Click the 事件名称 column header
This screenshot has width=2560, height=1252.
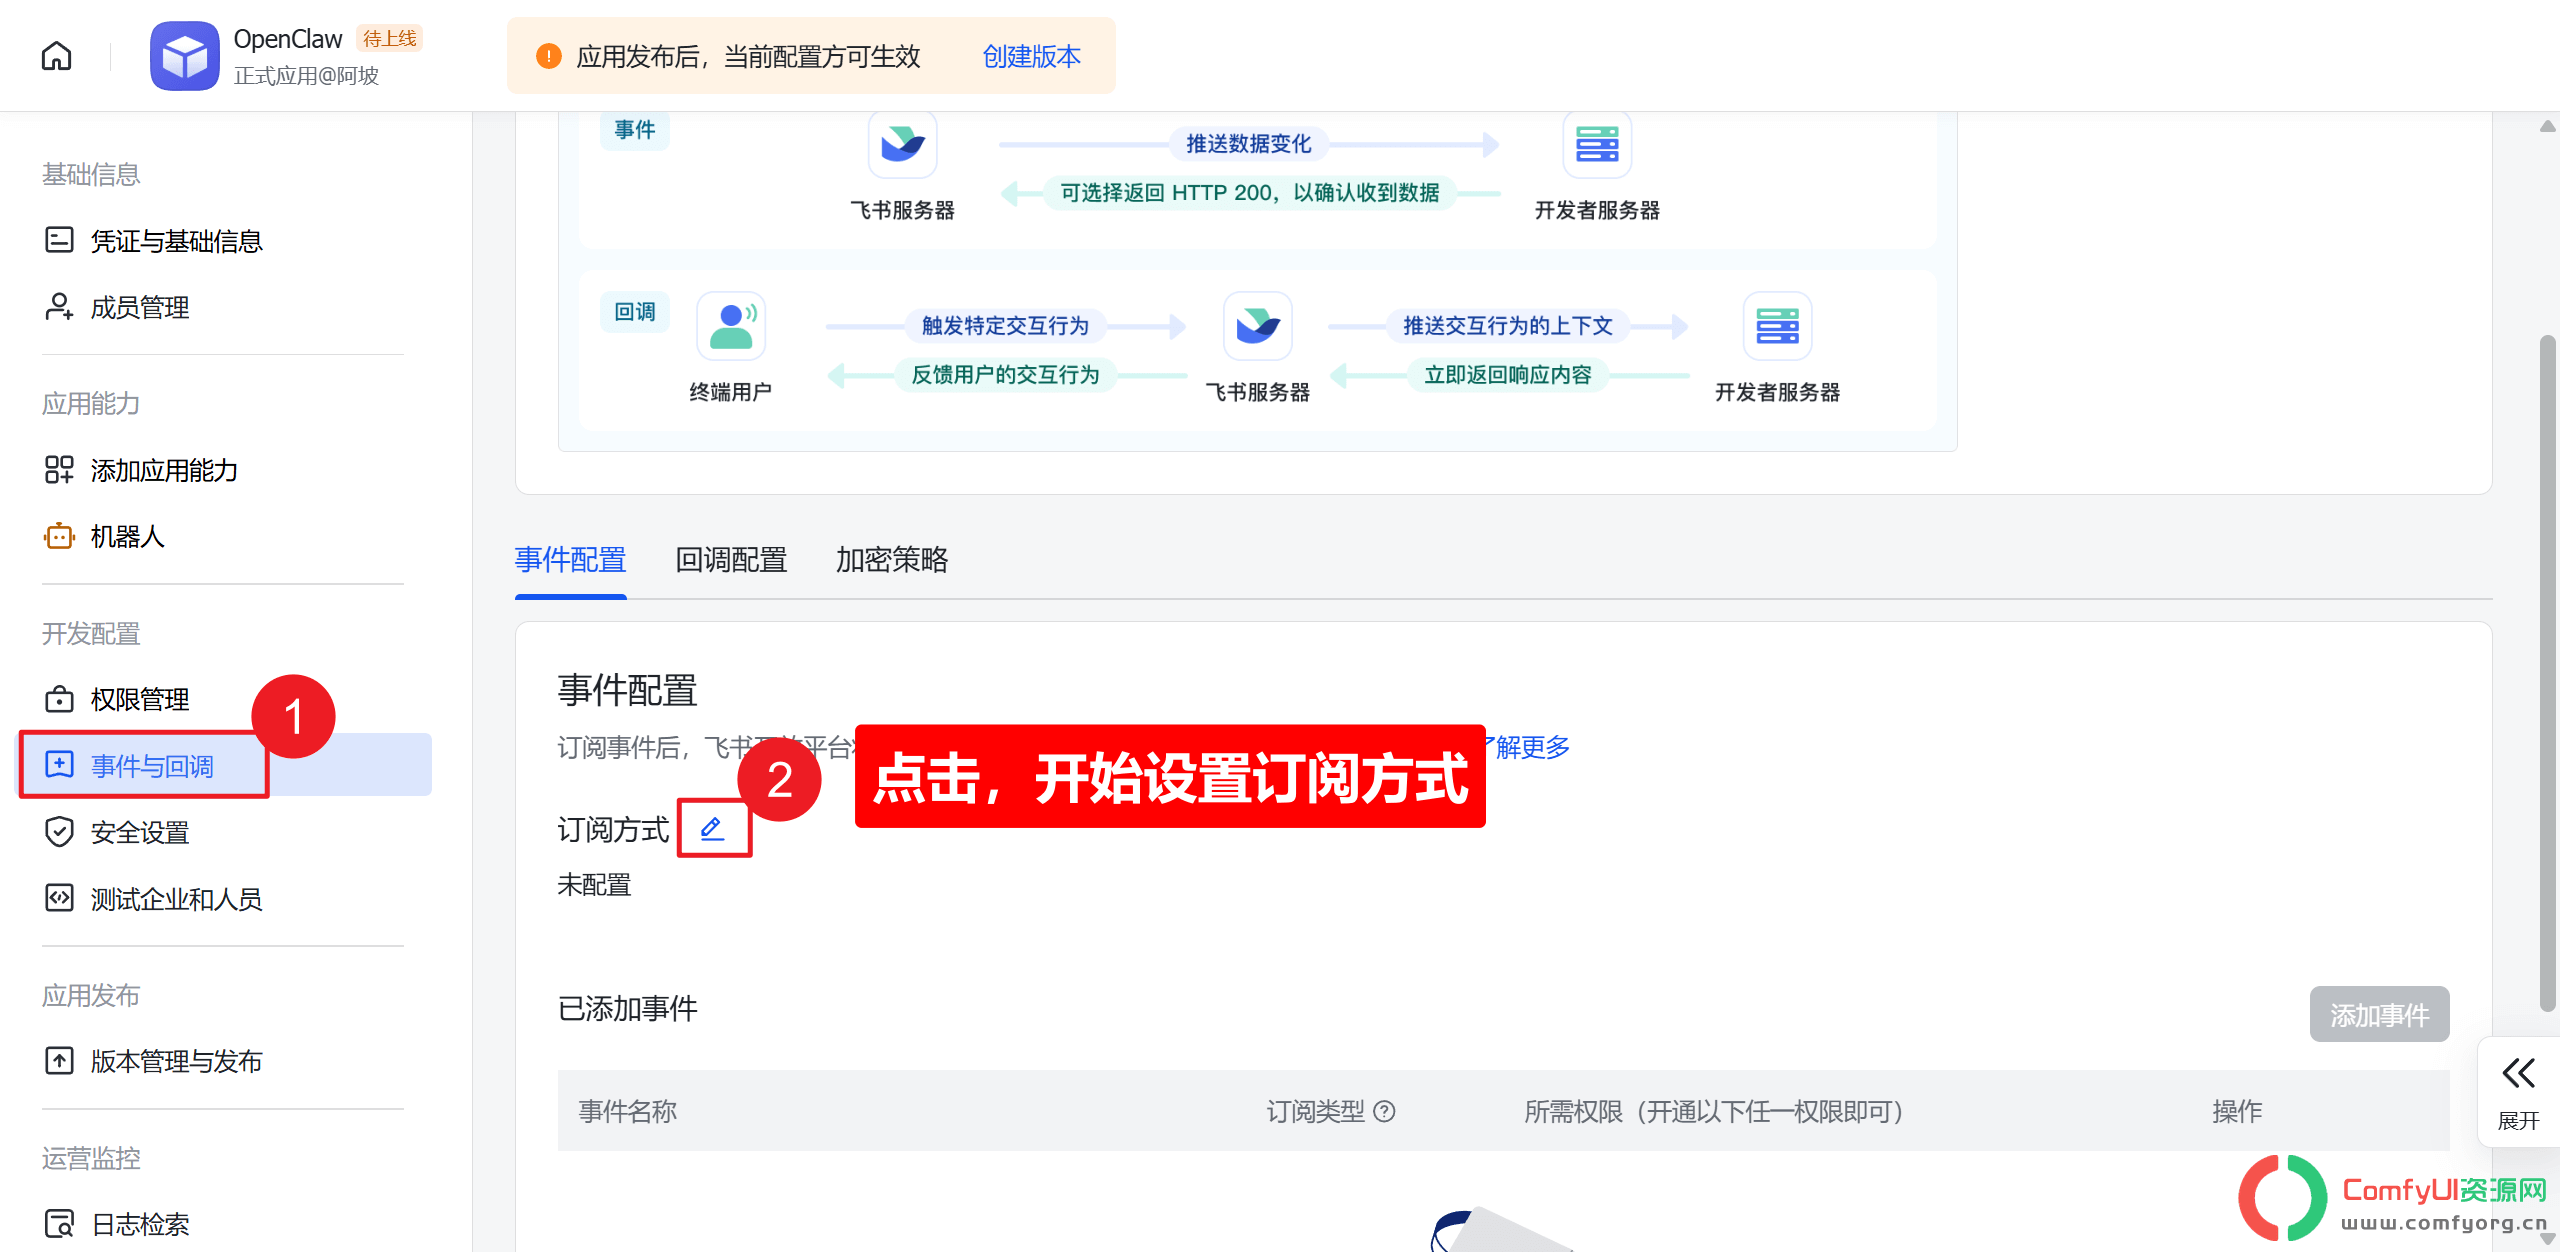pos(628,1111)
